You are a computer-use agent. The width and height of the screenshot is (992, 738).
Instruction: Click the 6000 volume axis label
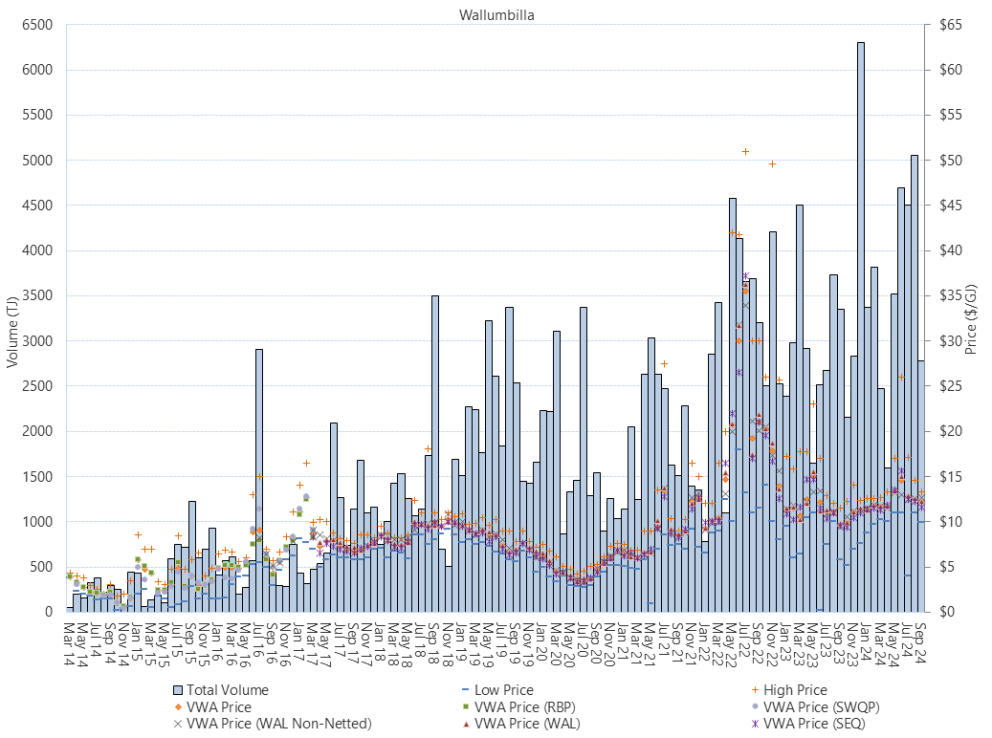click(x=37, y=70)
